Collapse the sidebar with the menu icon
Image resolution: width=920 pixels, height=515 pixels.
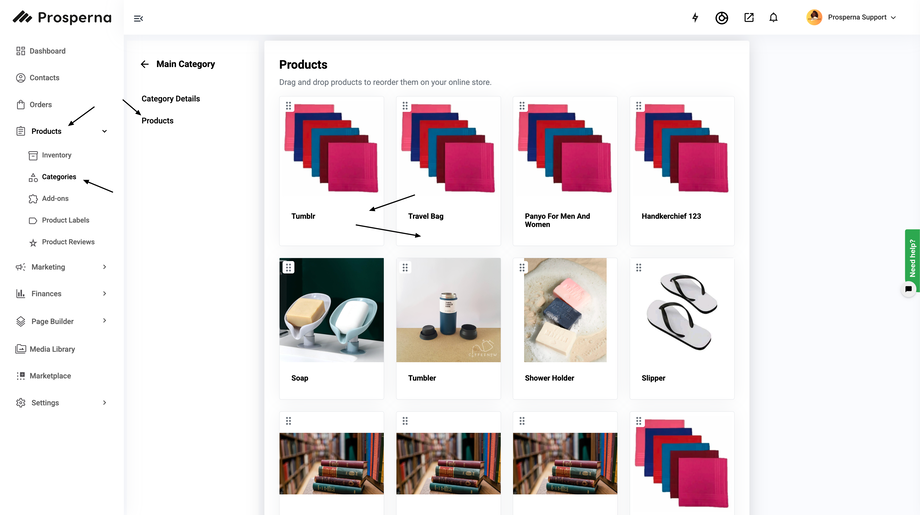138,18
